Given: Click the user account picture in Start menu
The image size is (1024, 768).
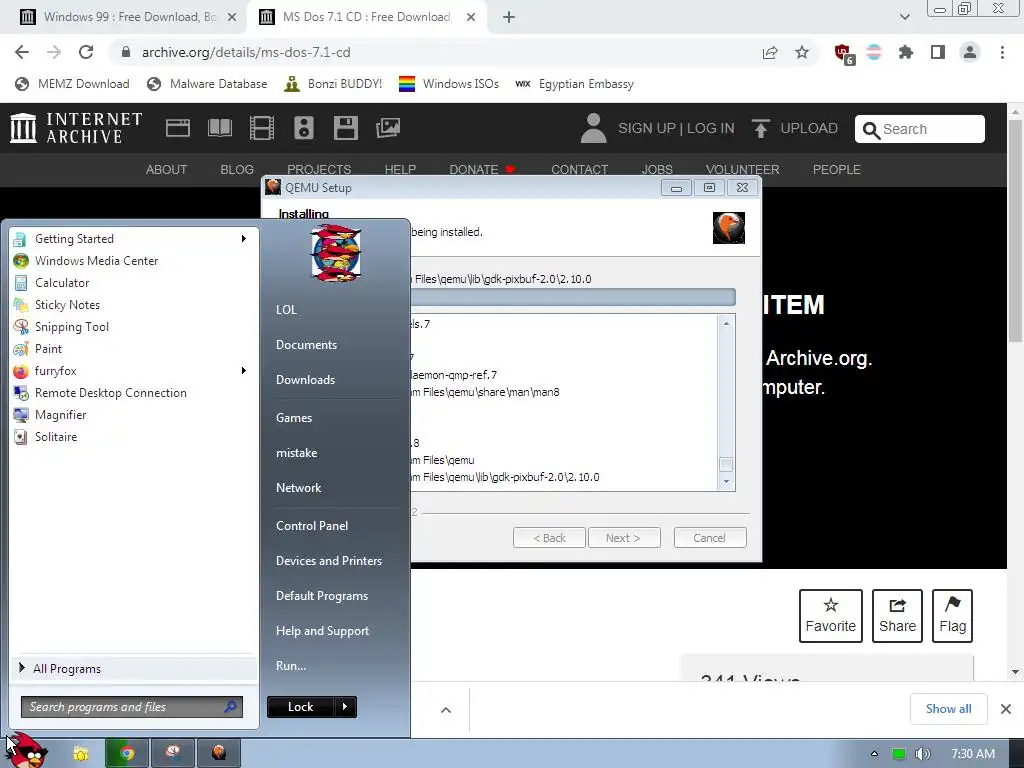Looking at the screenshot, I should coord(335,253).
